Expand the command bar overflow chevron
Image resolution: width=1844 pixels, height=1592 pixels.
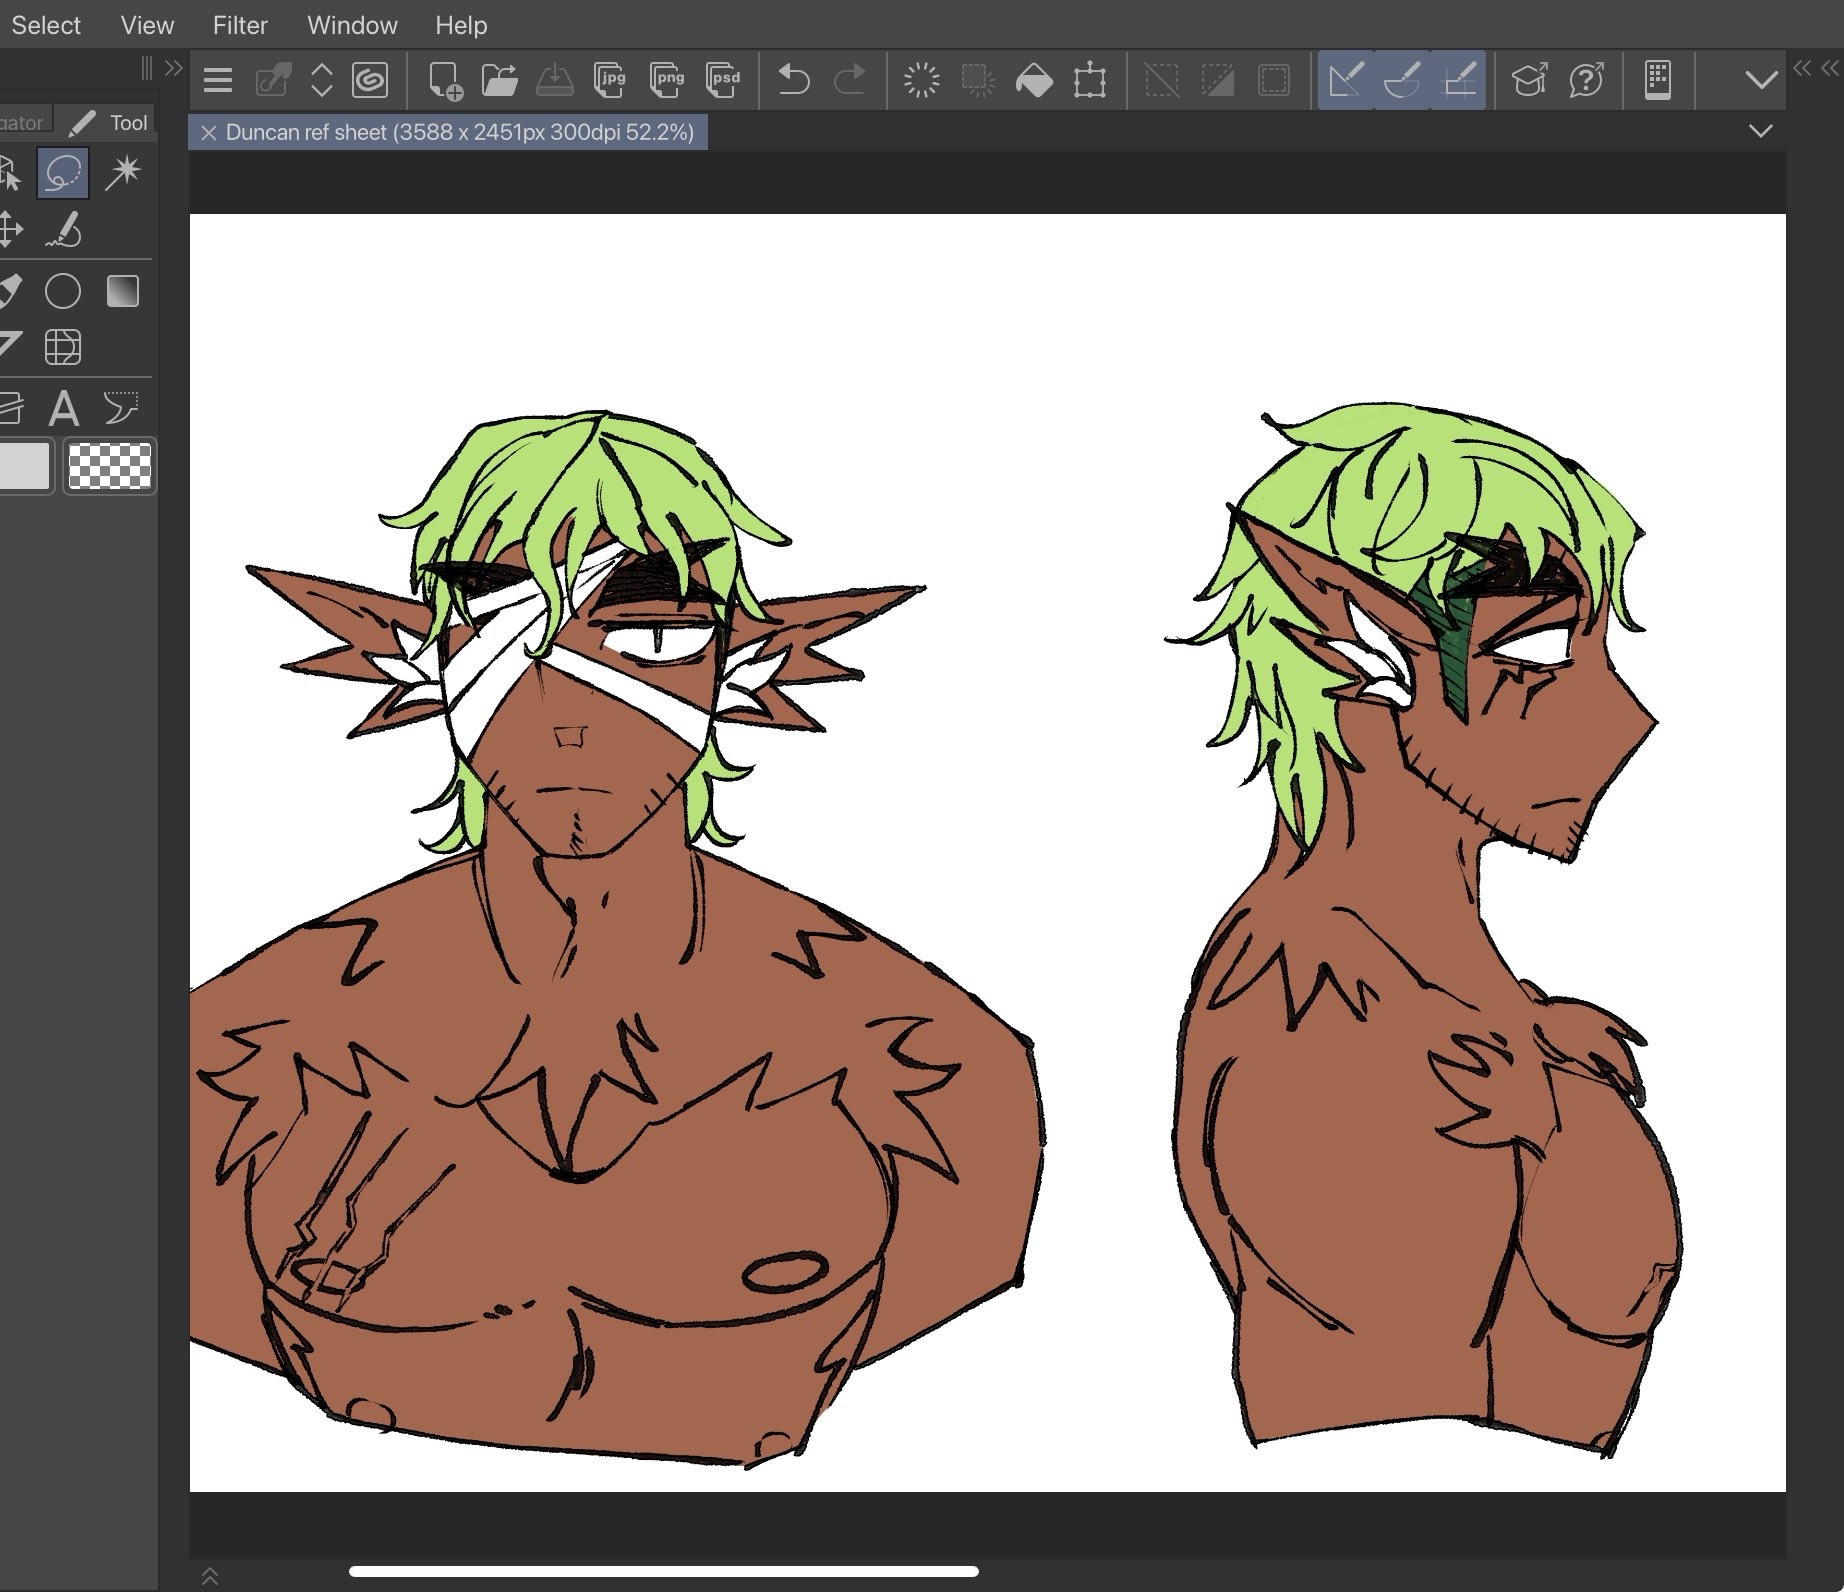tap(1761, 80)
